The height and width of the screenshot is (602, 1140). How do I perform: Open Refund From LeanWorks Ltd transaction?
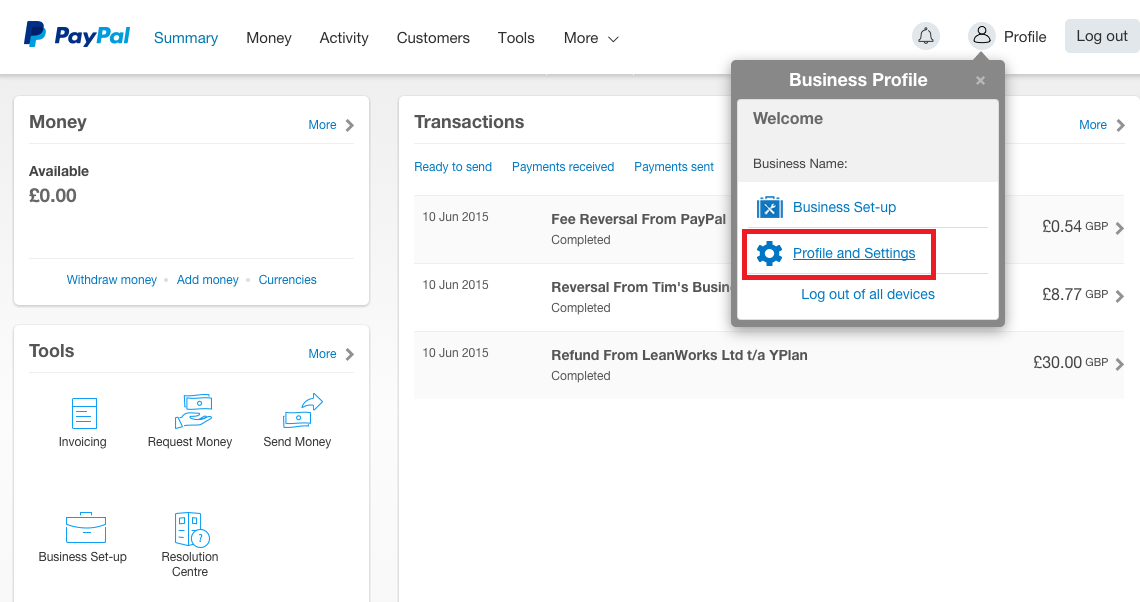[x=679, y=356]
